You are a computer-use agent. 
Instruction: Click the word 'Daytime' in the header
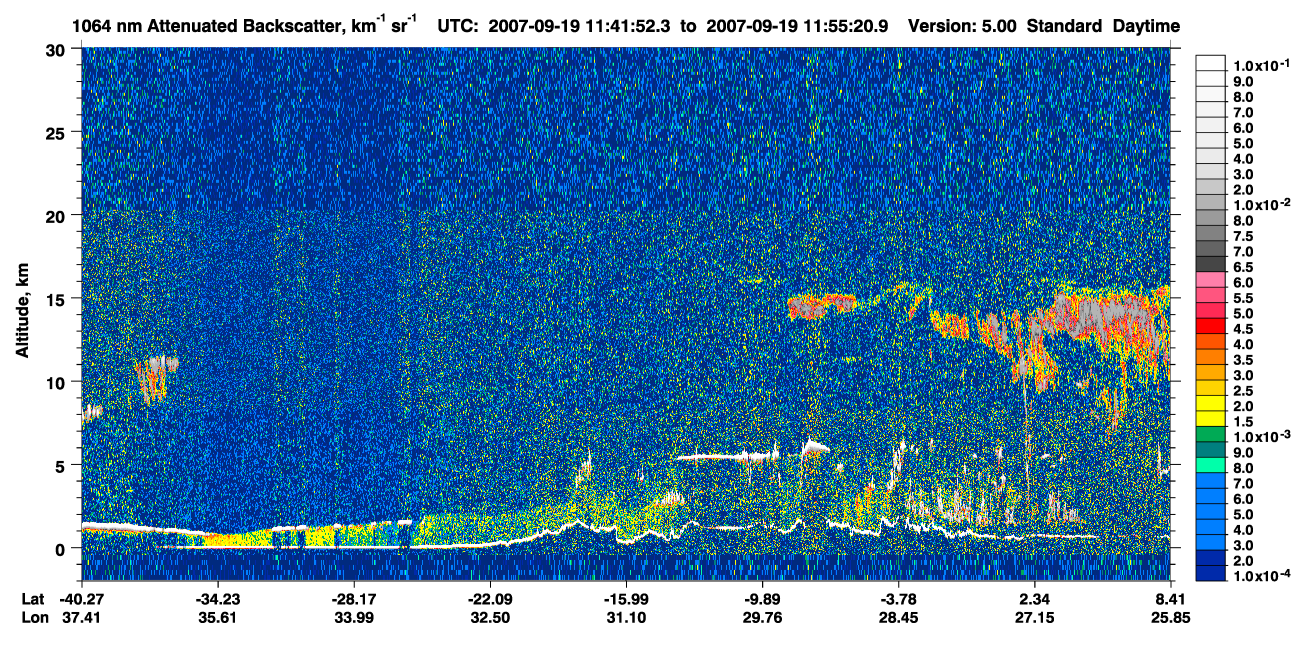point(1146,26)
